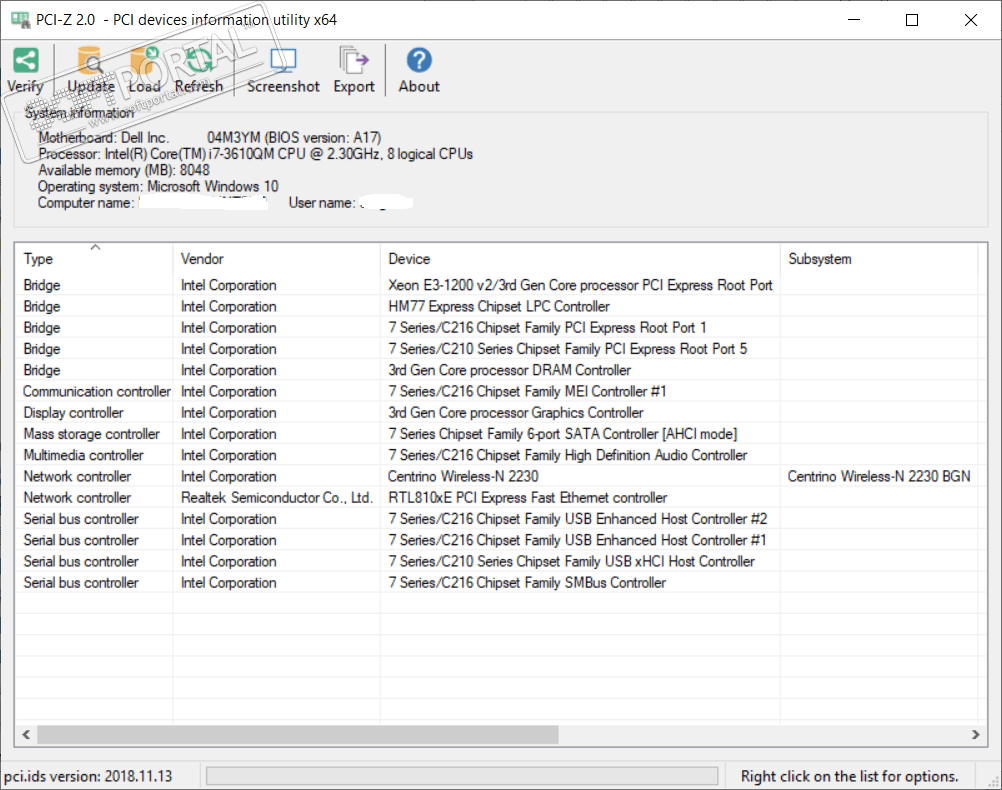The image size is (1002, 790).
Task: Select PCI Express Root Port 1 device
Action: (547, 328)
